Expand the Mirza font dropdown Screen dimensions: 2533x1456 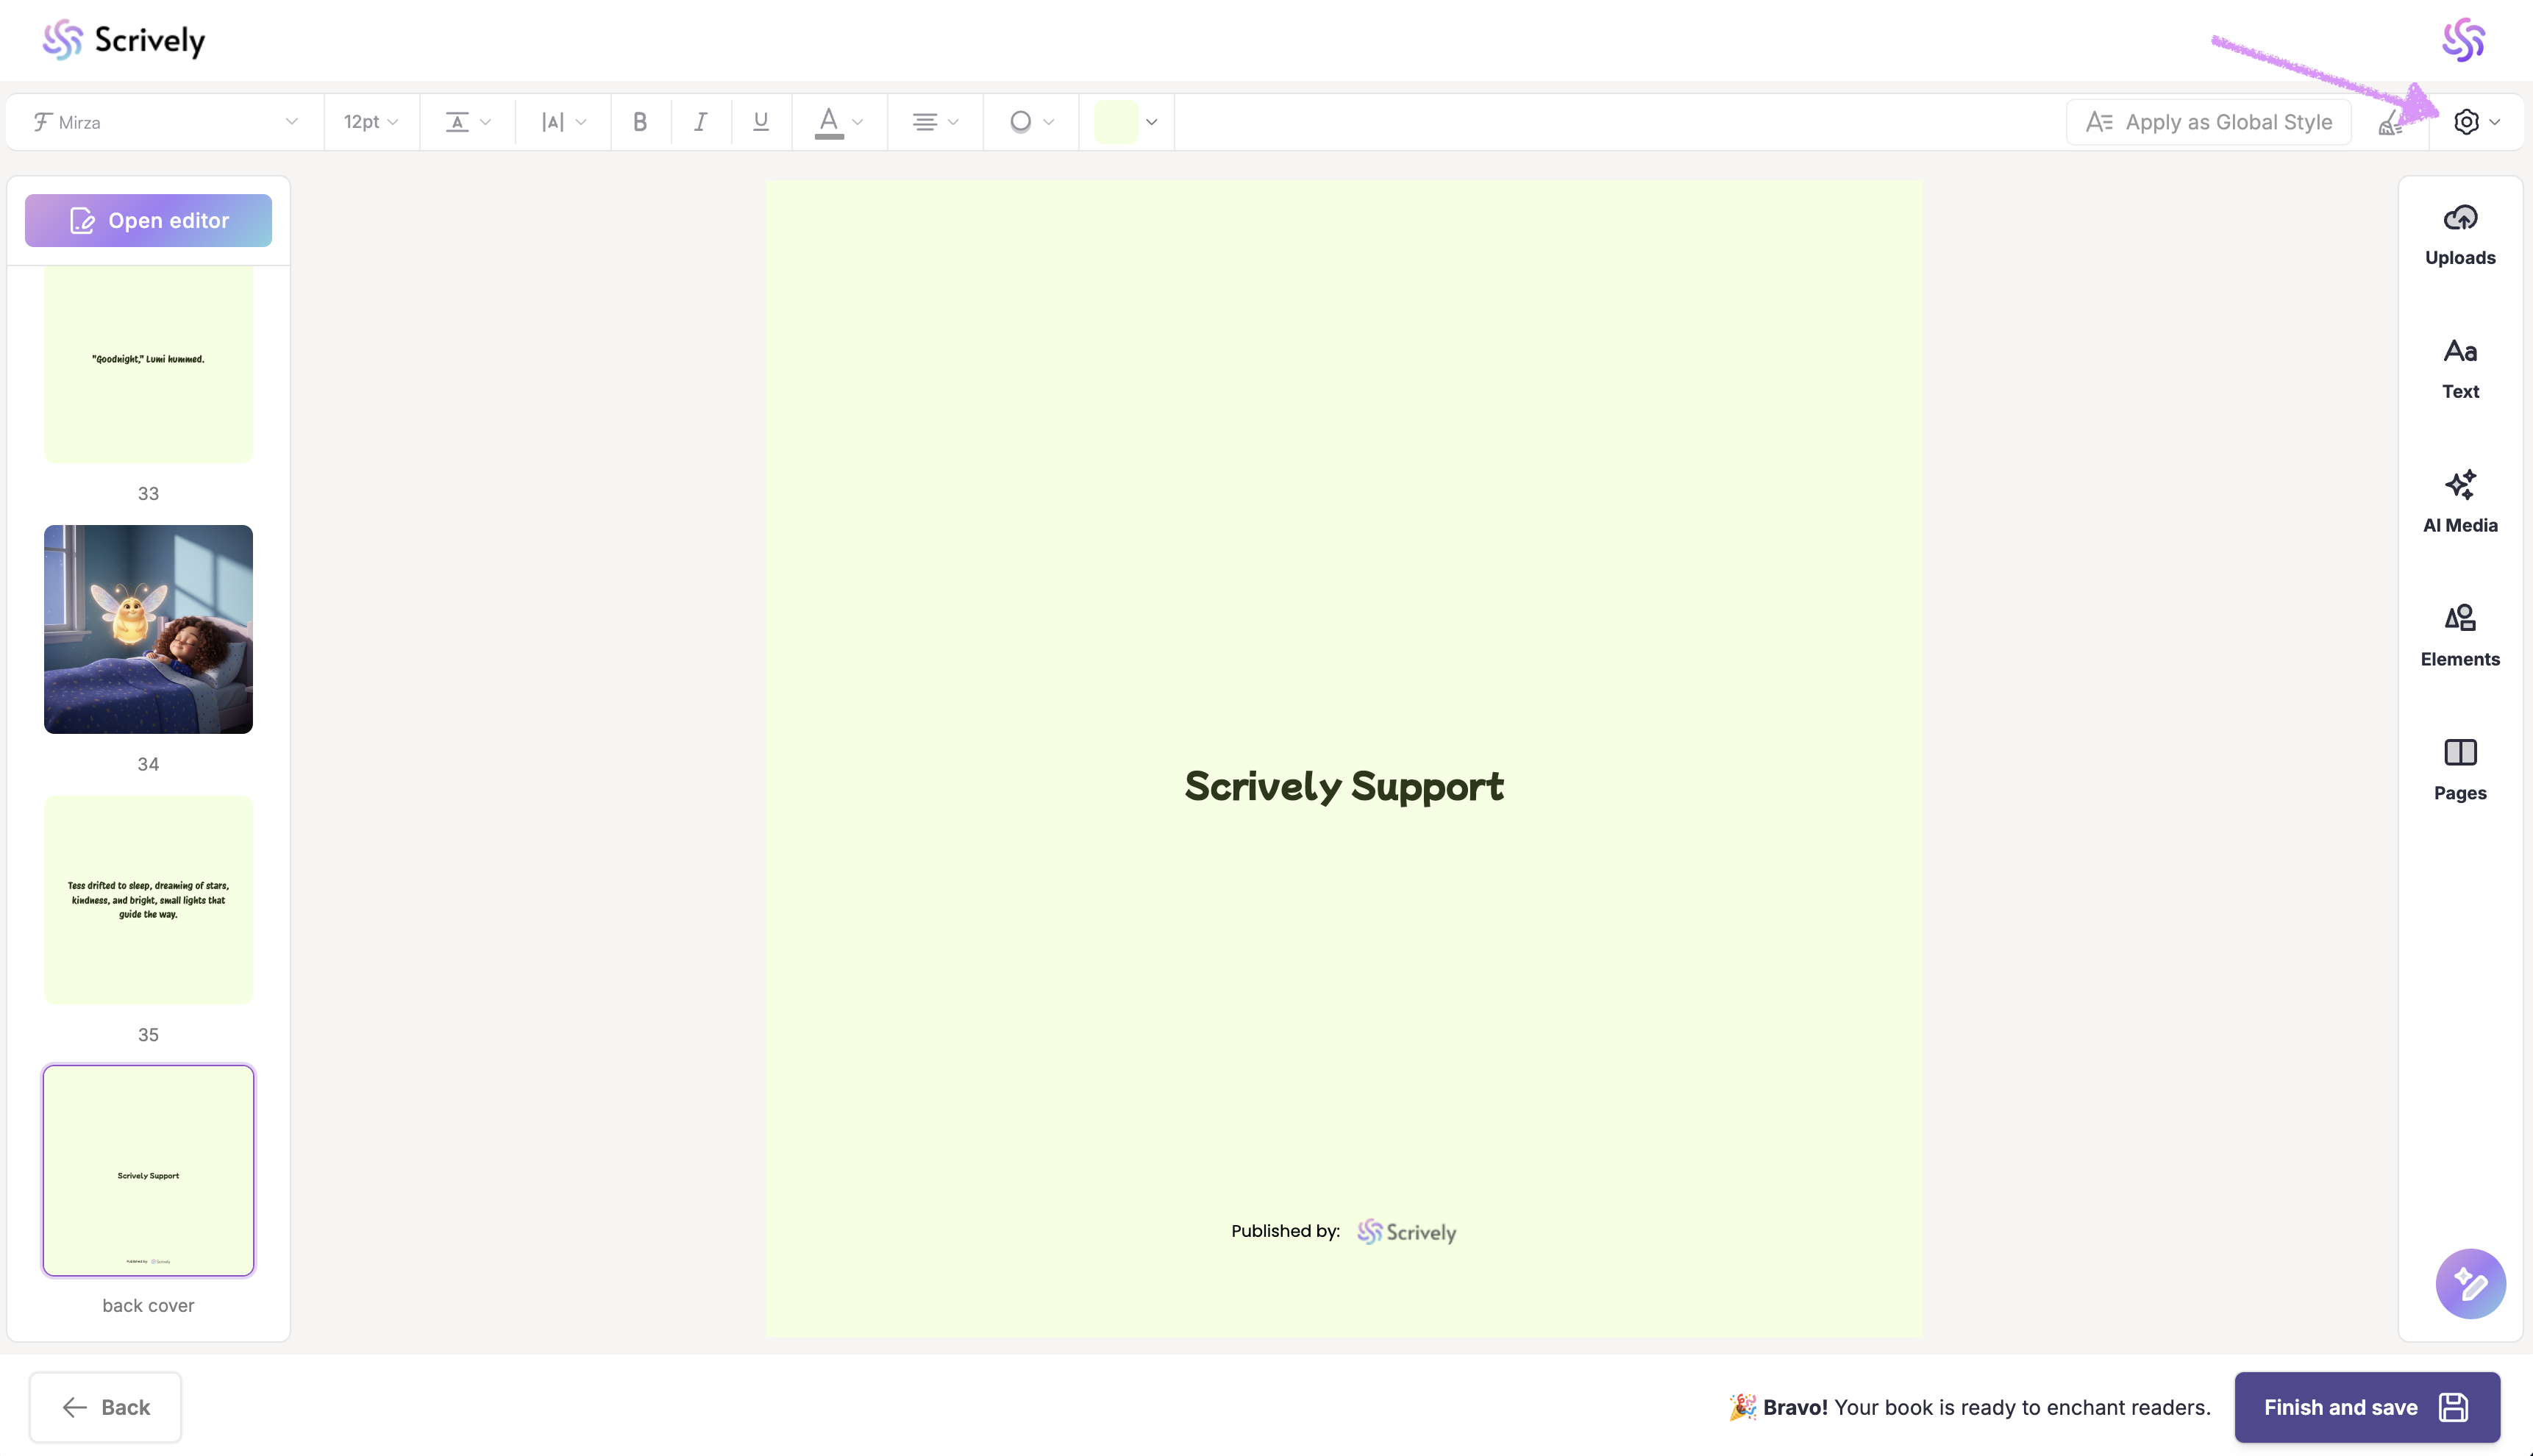[x=165, y=122]
